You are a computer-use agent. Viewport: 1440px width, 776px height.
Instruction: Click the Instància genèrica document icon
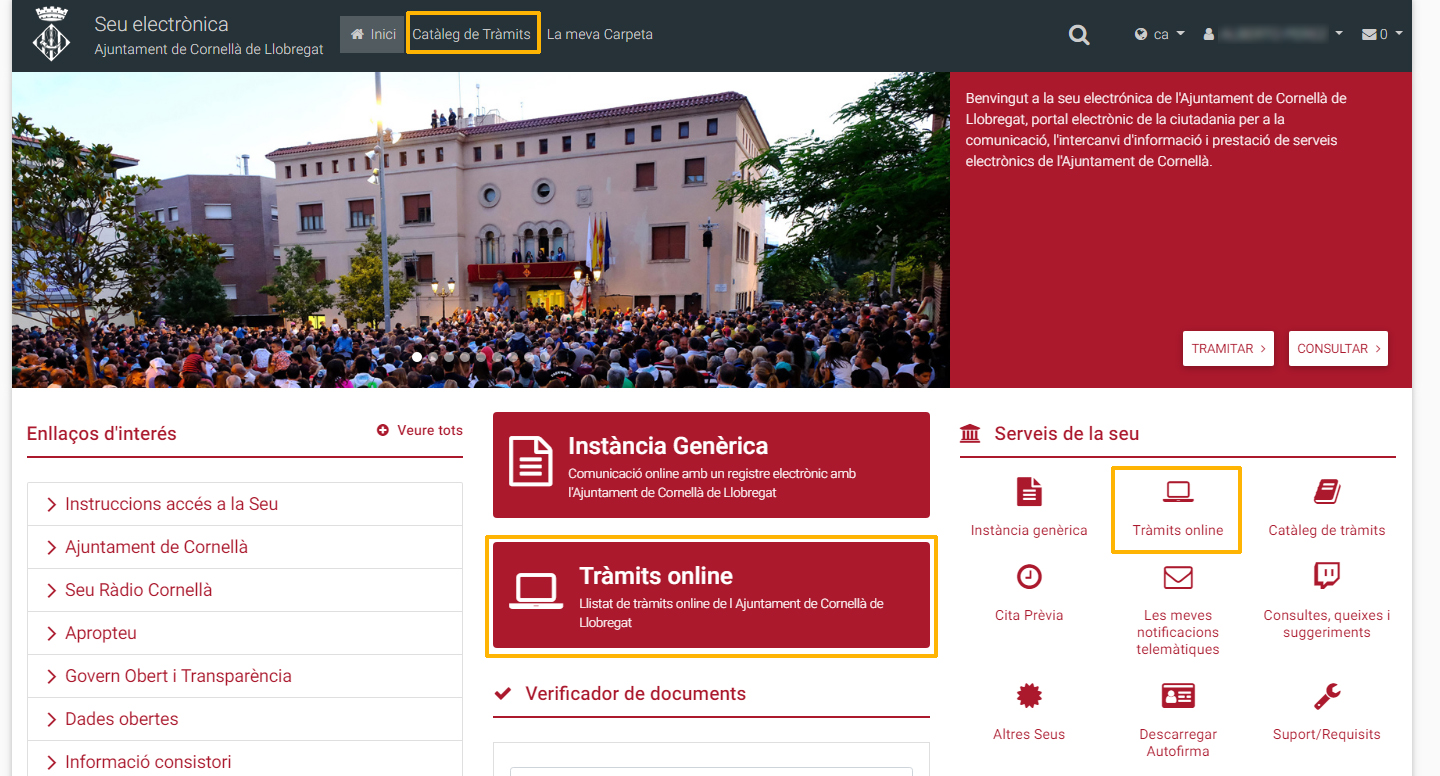click(1028, 492)
